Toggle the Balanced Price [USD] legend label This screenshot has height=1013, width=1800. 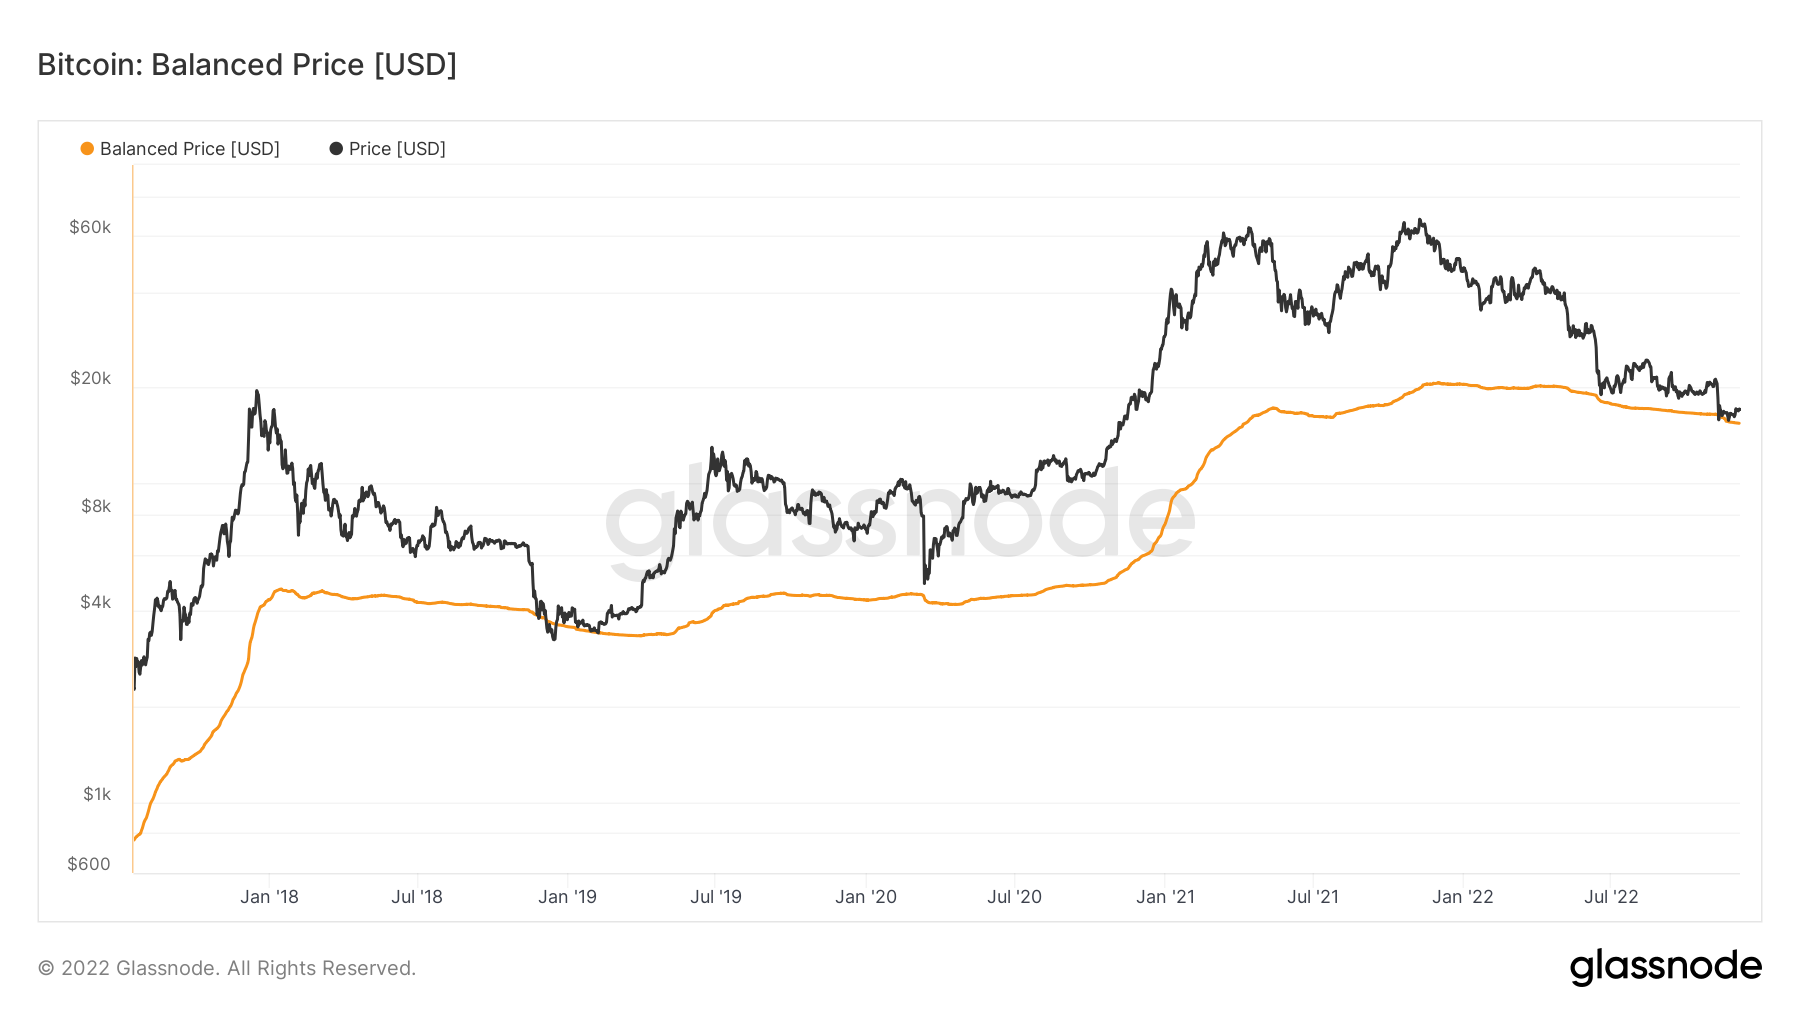[x=189, y=149]
